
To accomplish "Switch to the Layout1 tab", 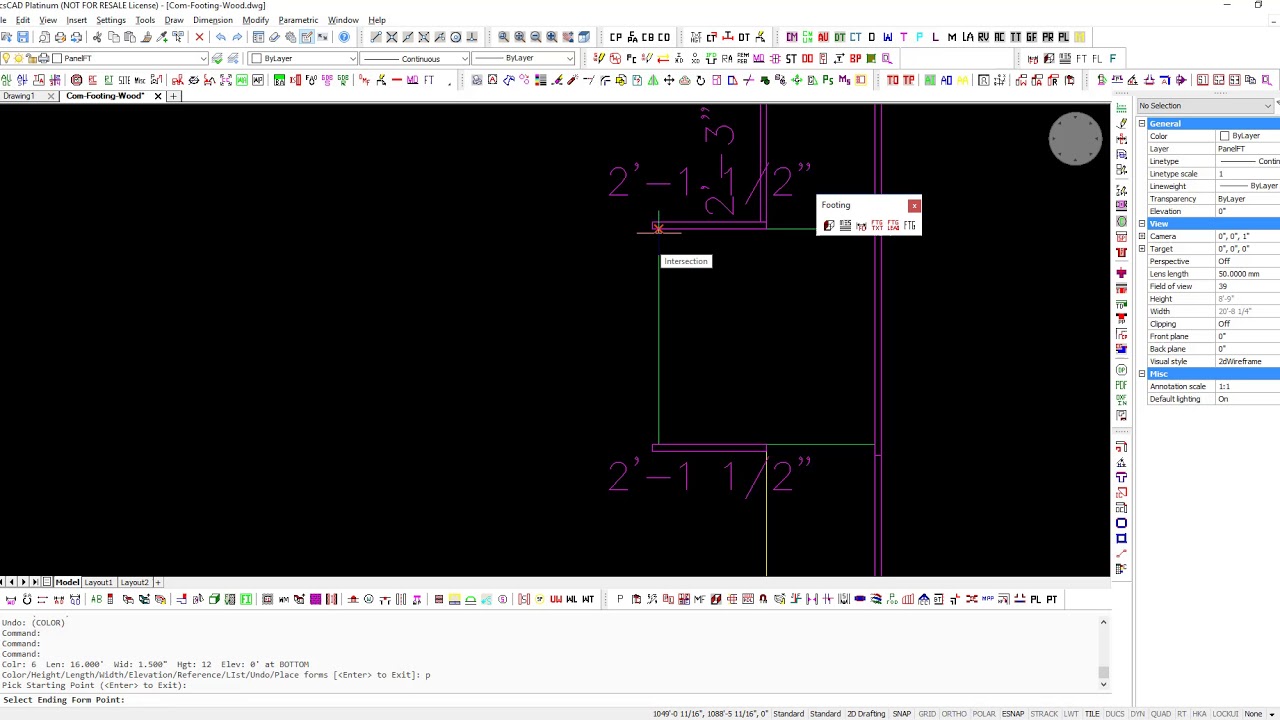I will click(x=98, y=582).
